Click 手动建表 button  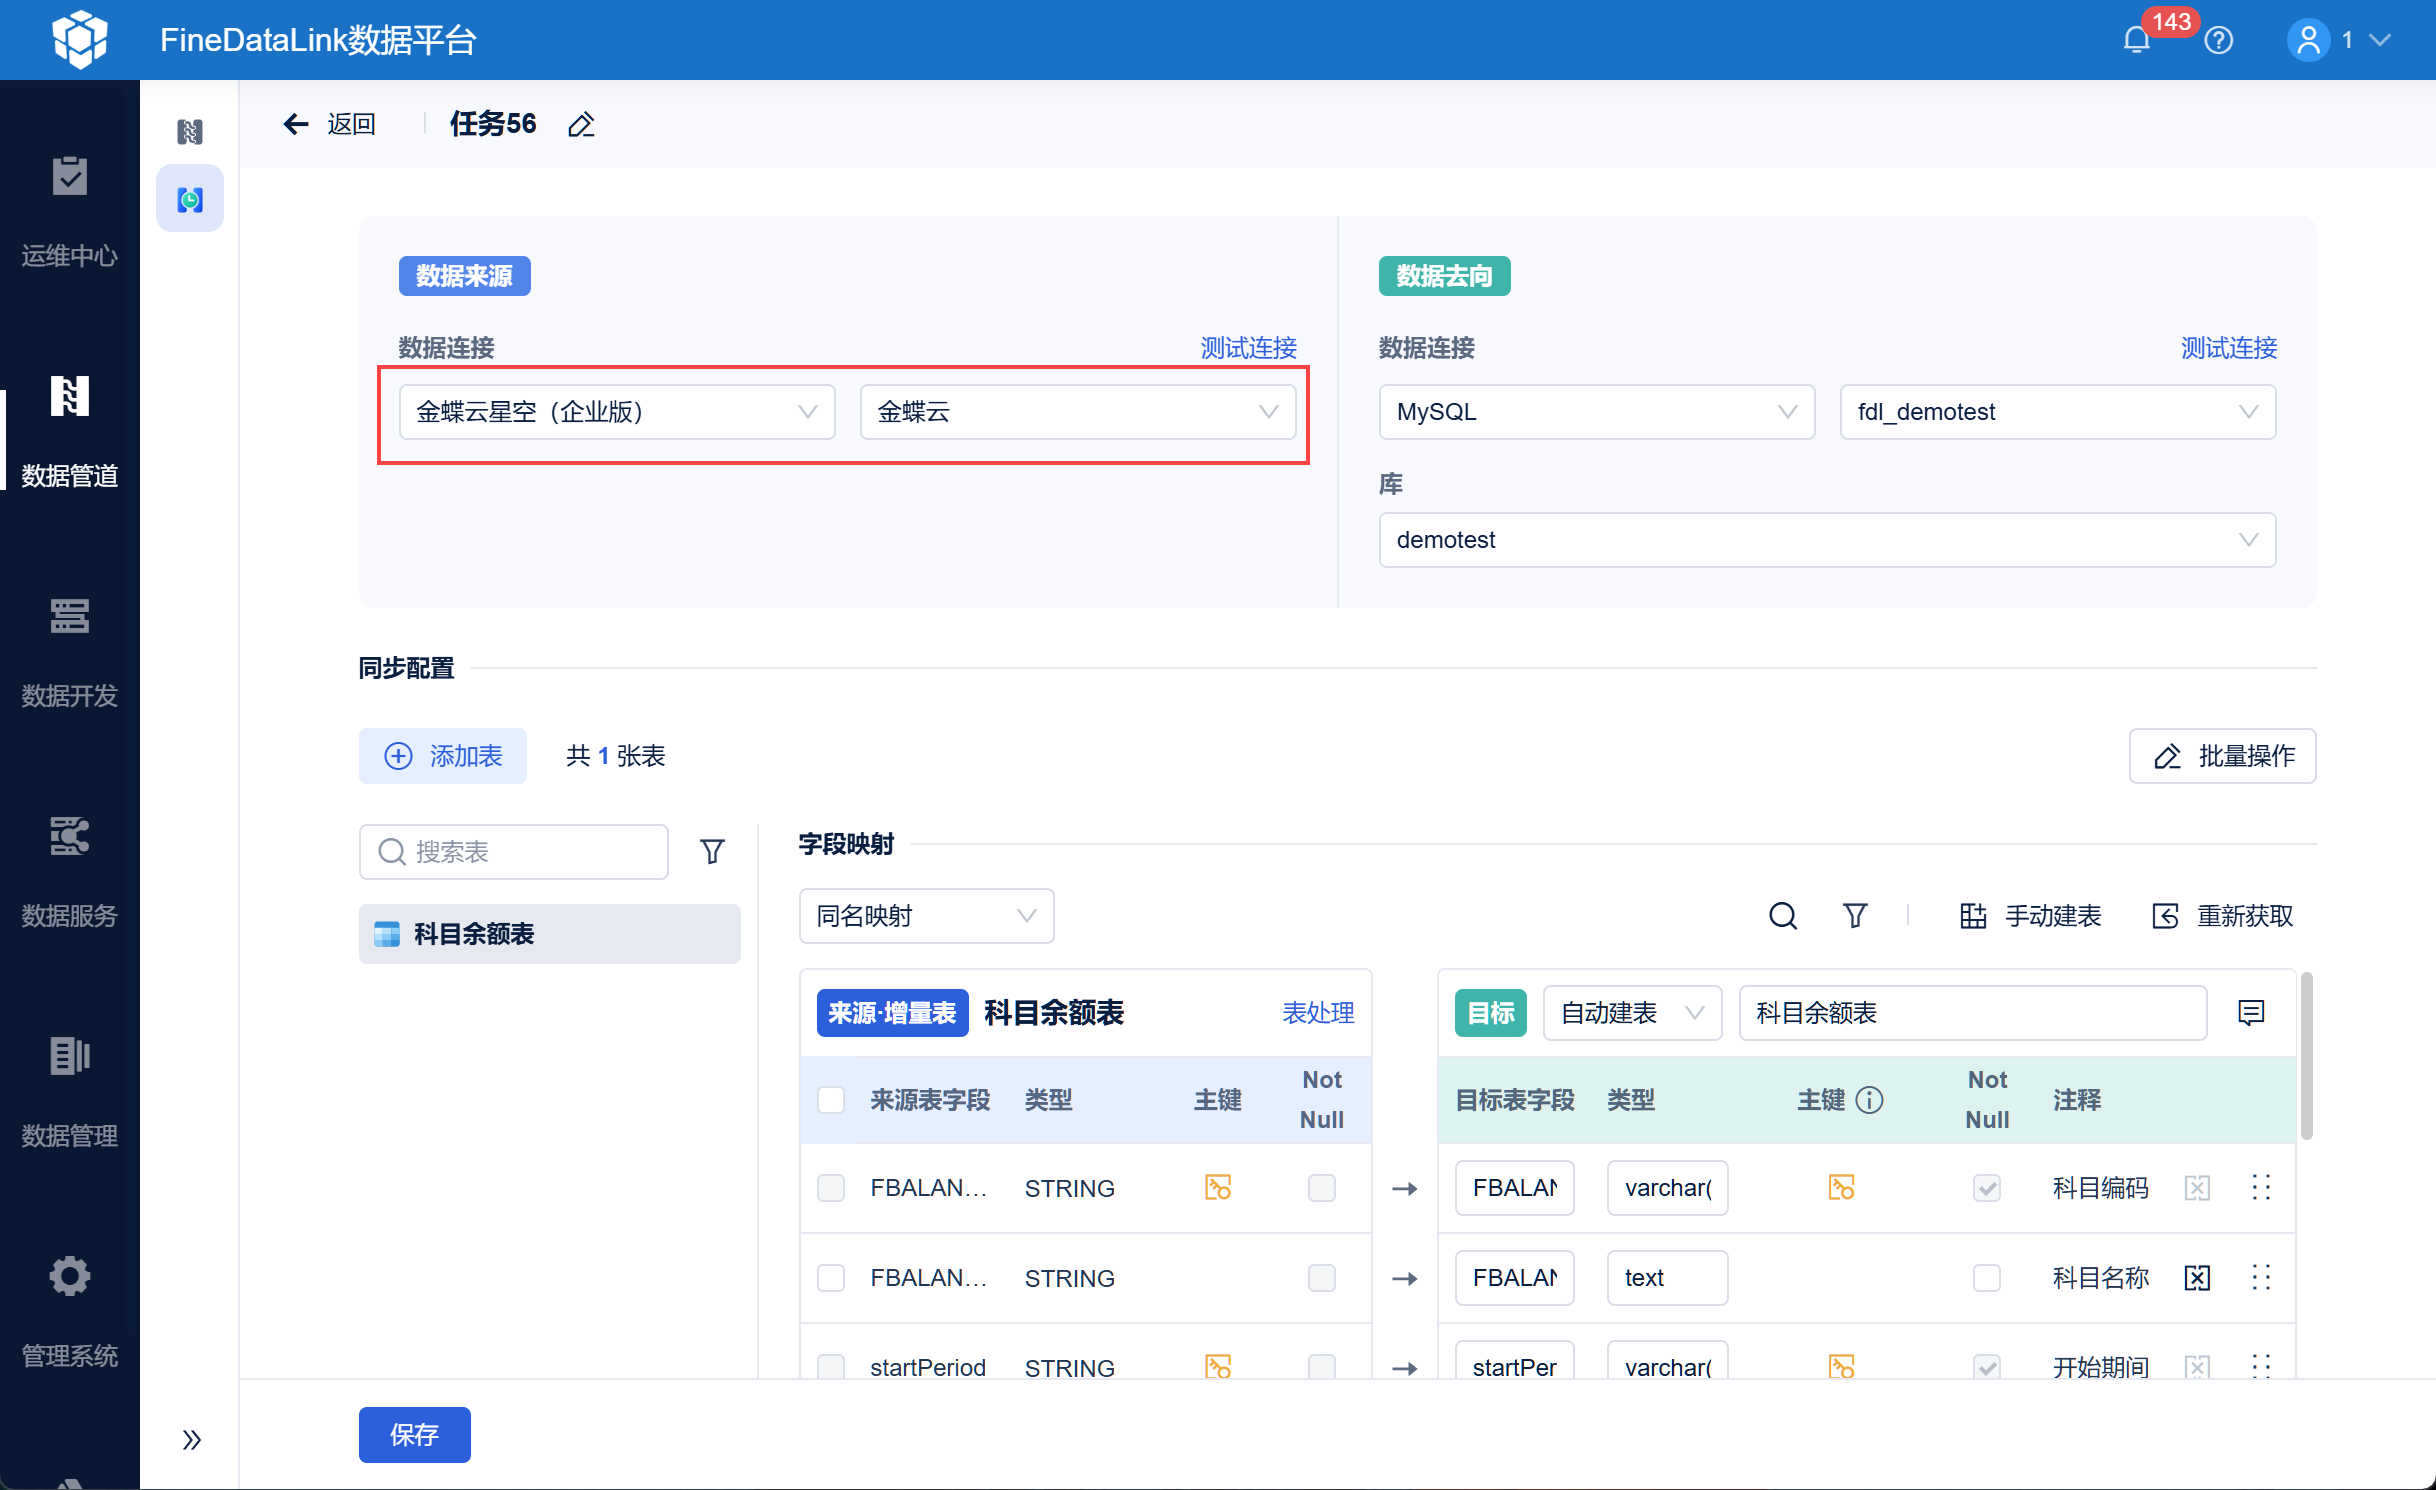[x=2030, y=916]
